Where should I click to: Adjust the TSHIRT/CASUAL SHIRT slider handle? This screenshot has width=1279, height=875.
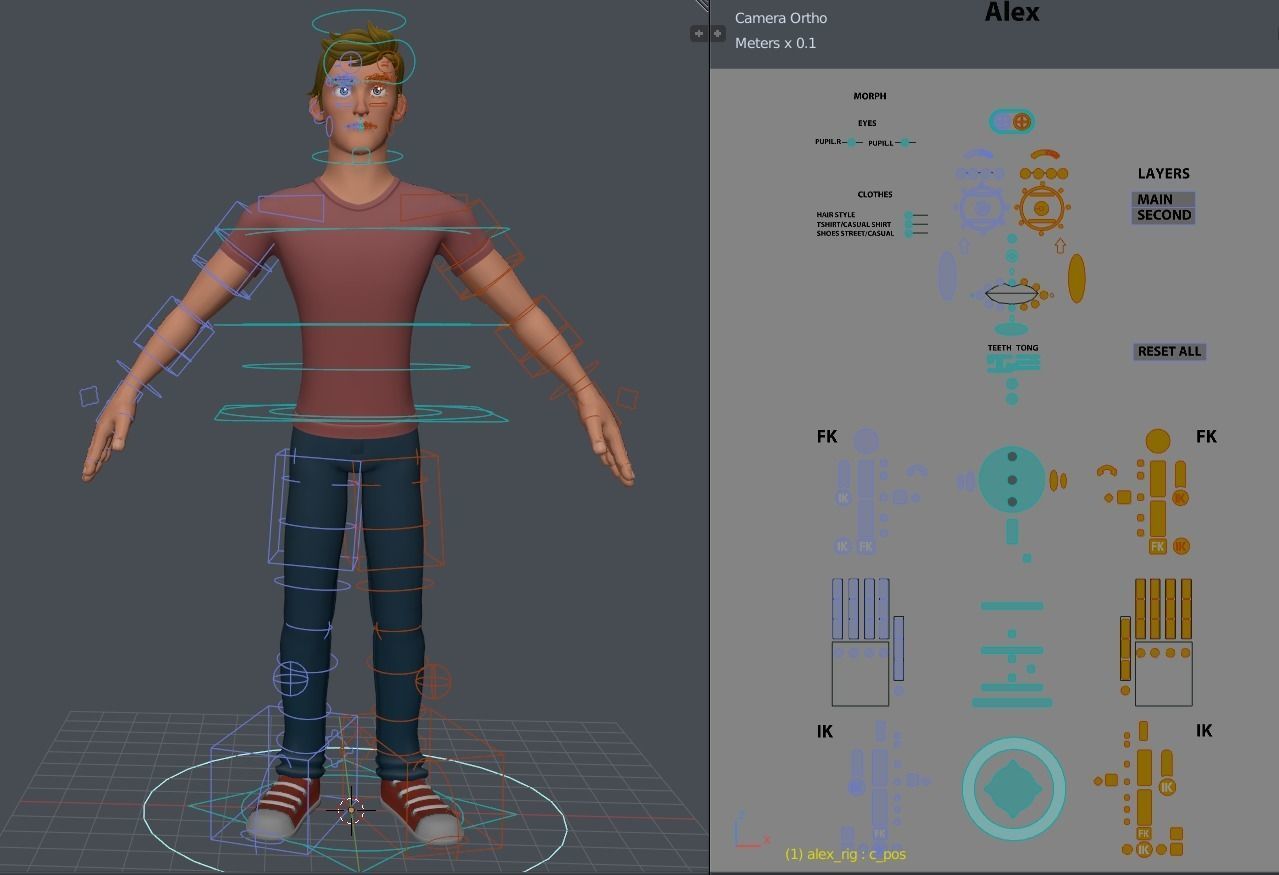coord(909,224)
